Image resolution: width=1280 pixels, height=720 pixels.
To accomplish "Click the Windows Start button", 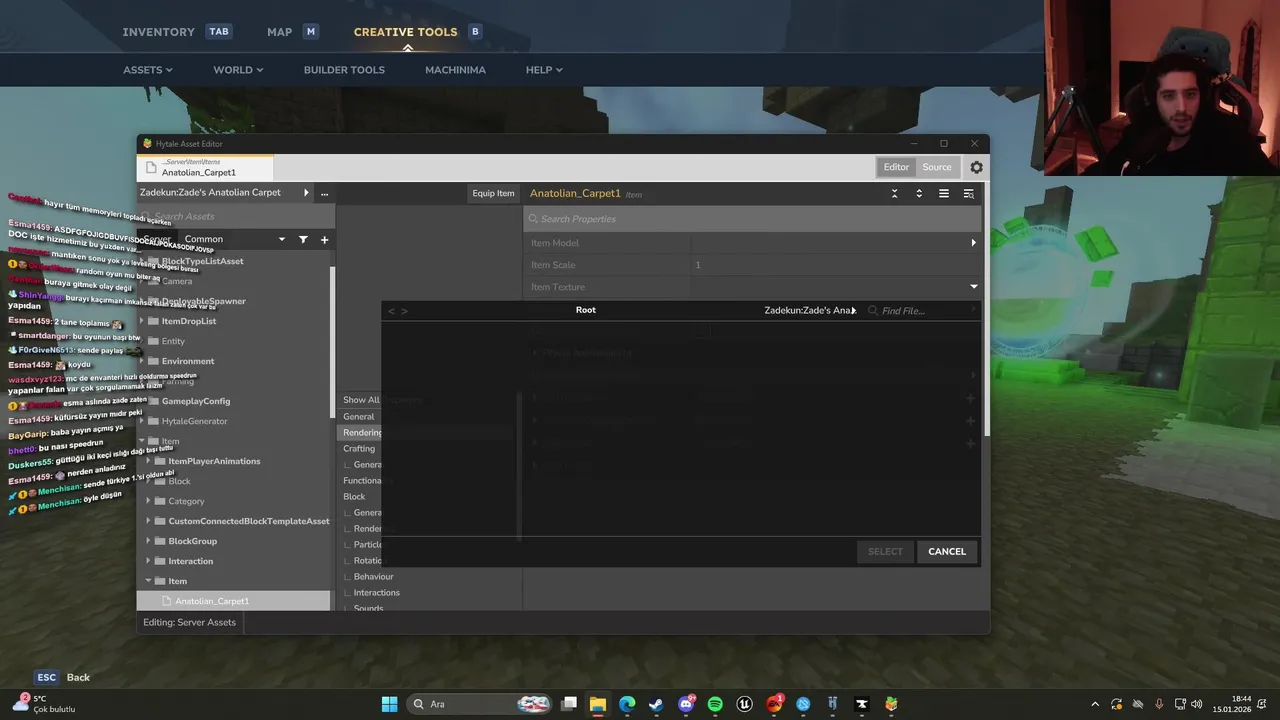I will coord(389,704).
